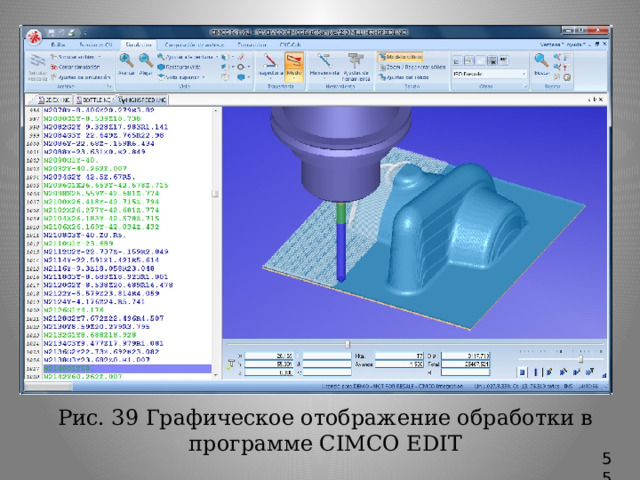The image size is (640, 480).
Task: Open the ISO Fresado machine type combo box
Action: click(x=489, y=74)
